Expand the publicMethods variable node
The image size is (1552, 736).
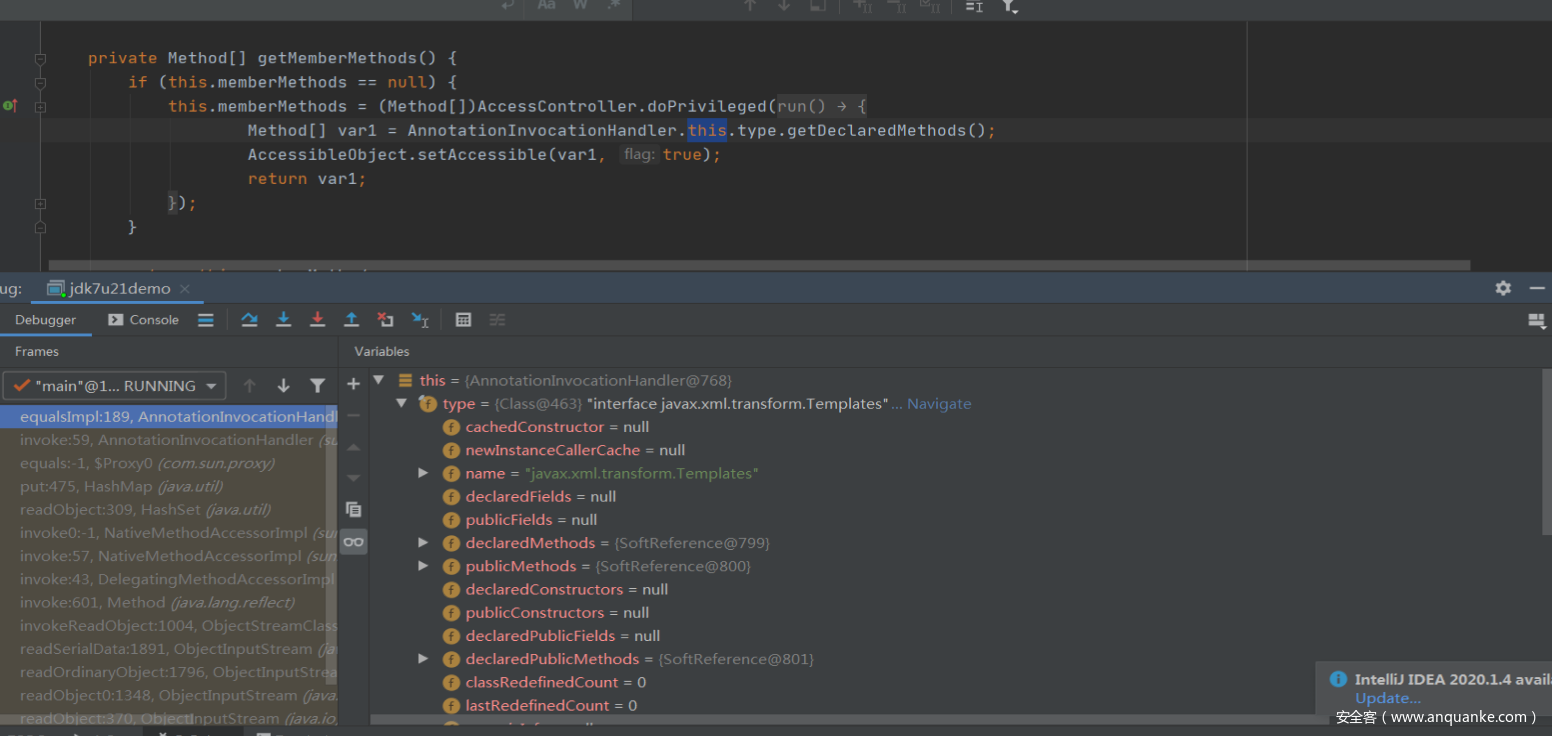[x=423, y=566]
